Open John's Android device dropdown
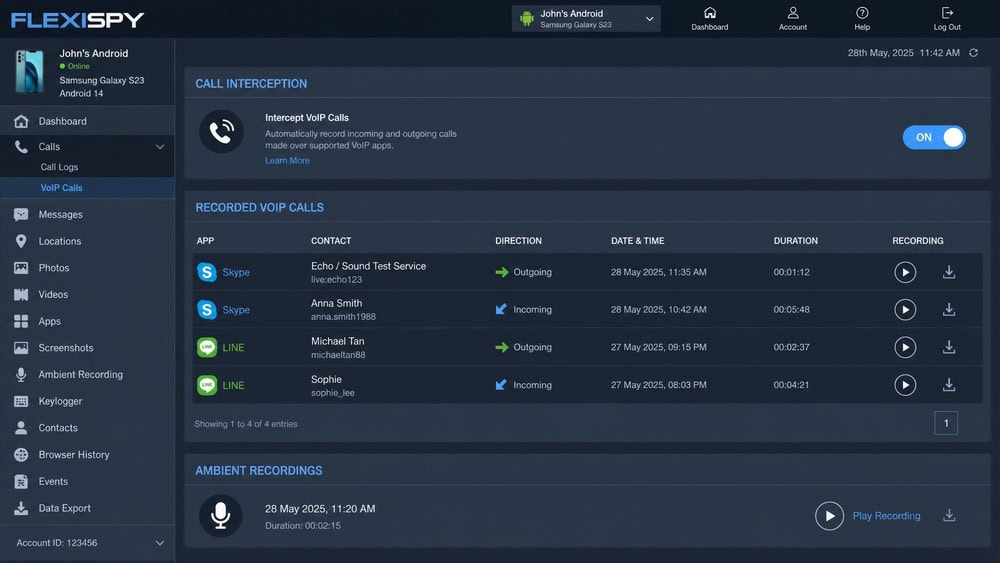Screen dimensions: 1000x563 585,18
